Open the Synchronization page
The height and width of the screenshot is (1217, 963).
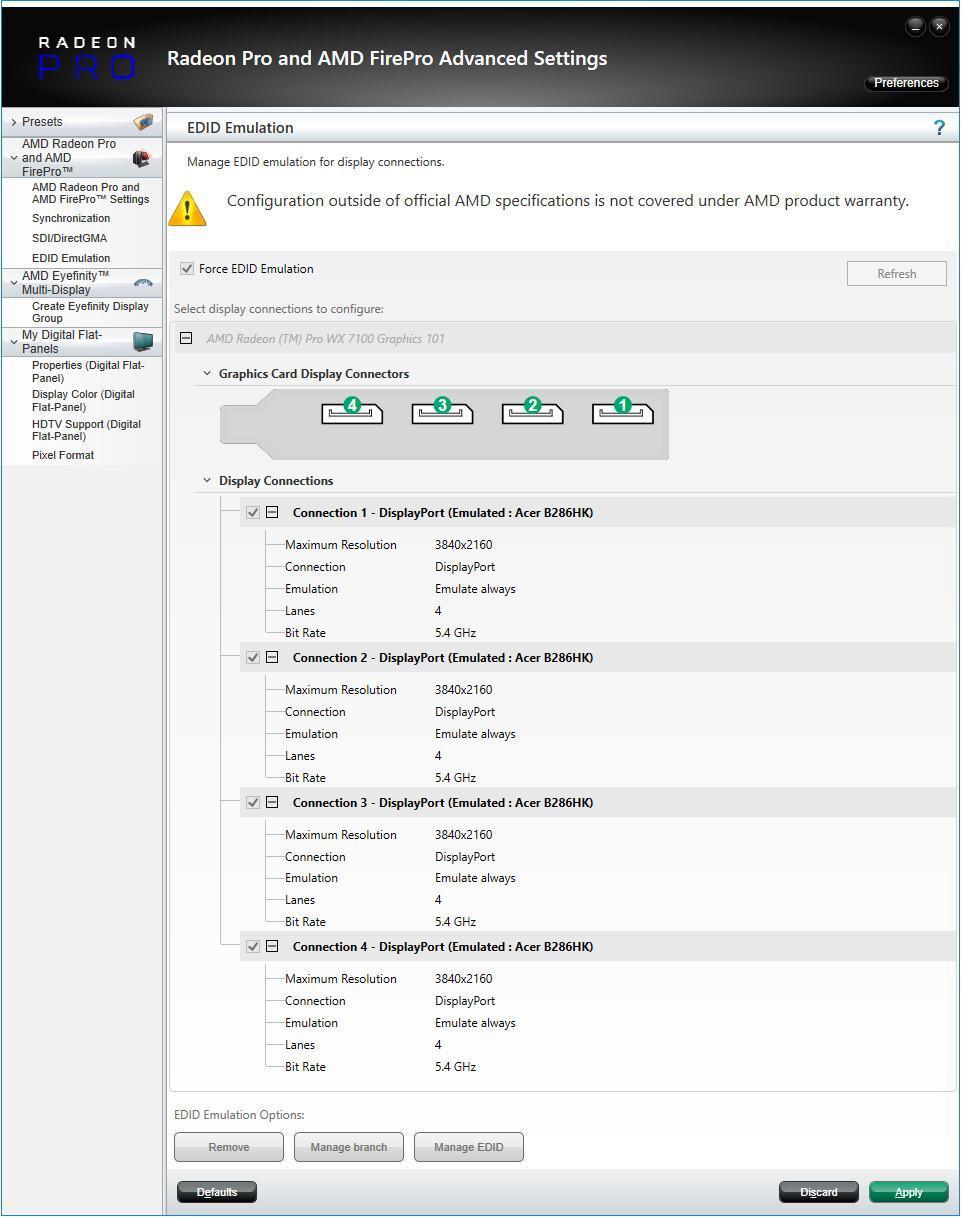point(71,219)
